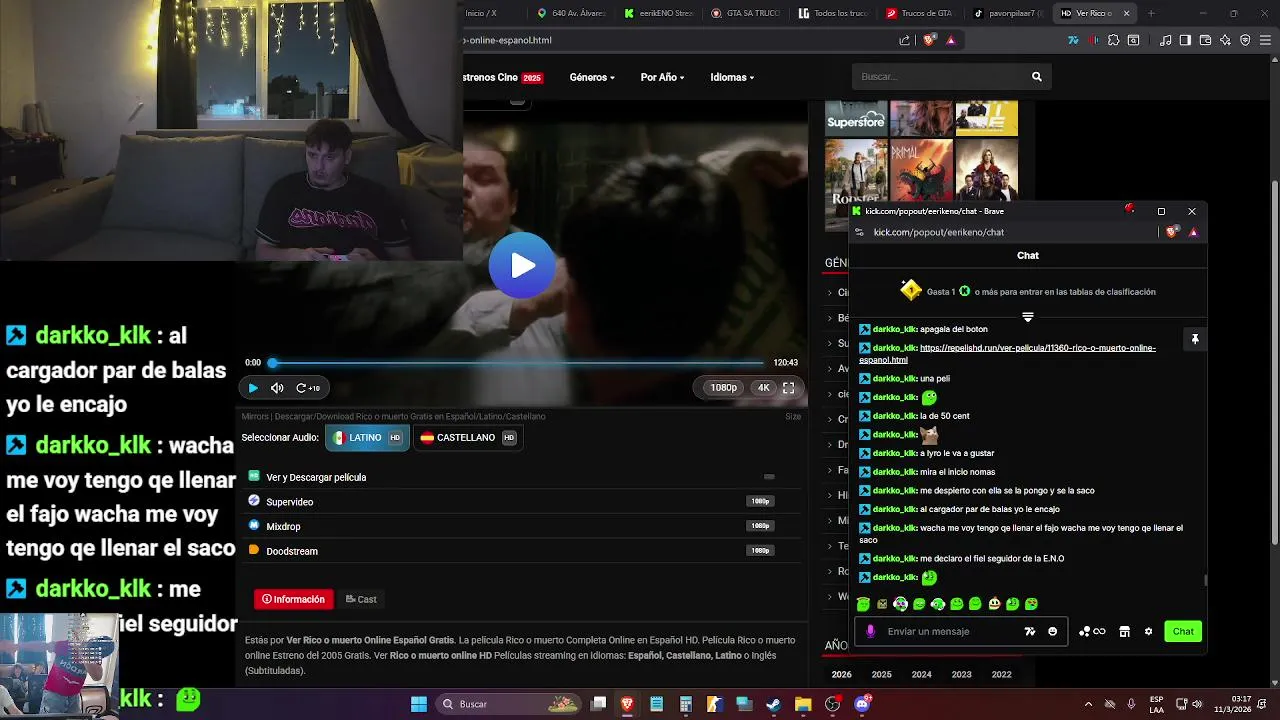Switch to the pavonpilaar7 TikTok tab
Viewport: 1280px width, 720px height.
pyautogui.click(x=1007, y=13)
